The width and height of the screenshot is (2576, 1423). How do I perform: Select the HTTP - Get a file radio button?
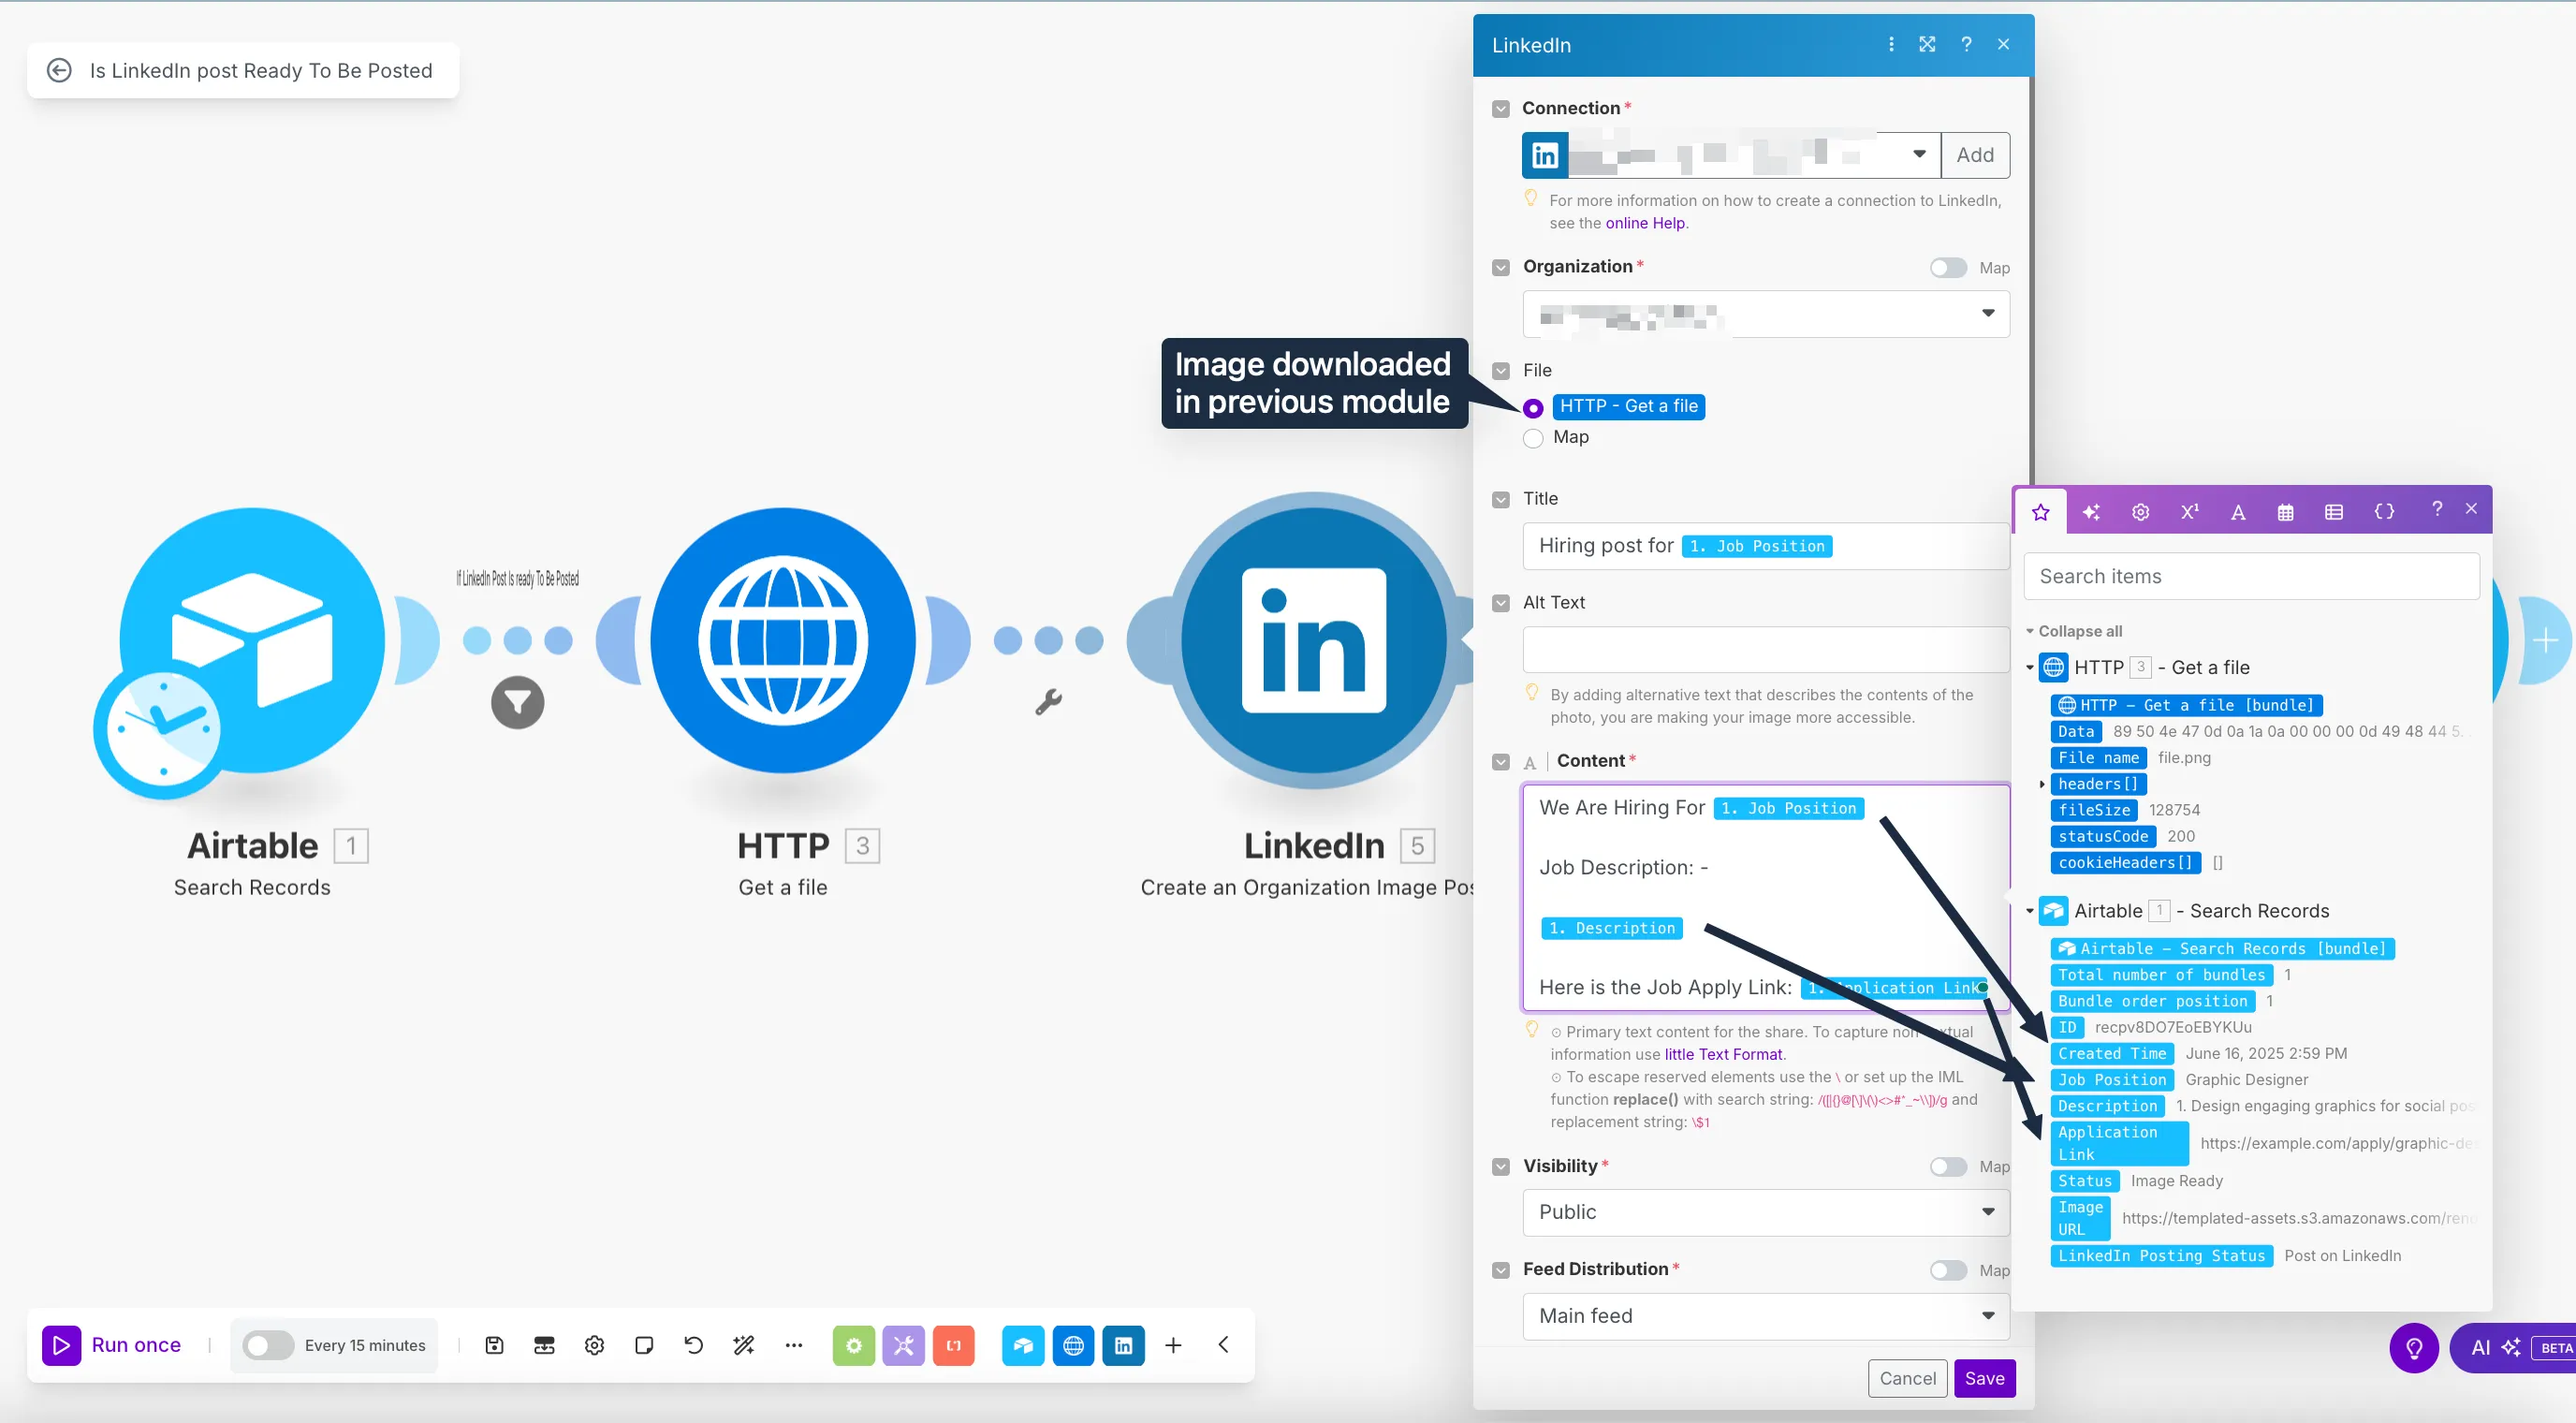(1532, 407)
